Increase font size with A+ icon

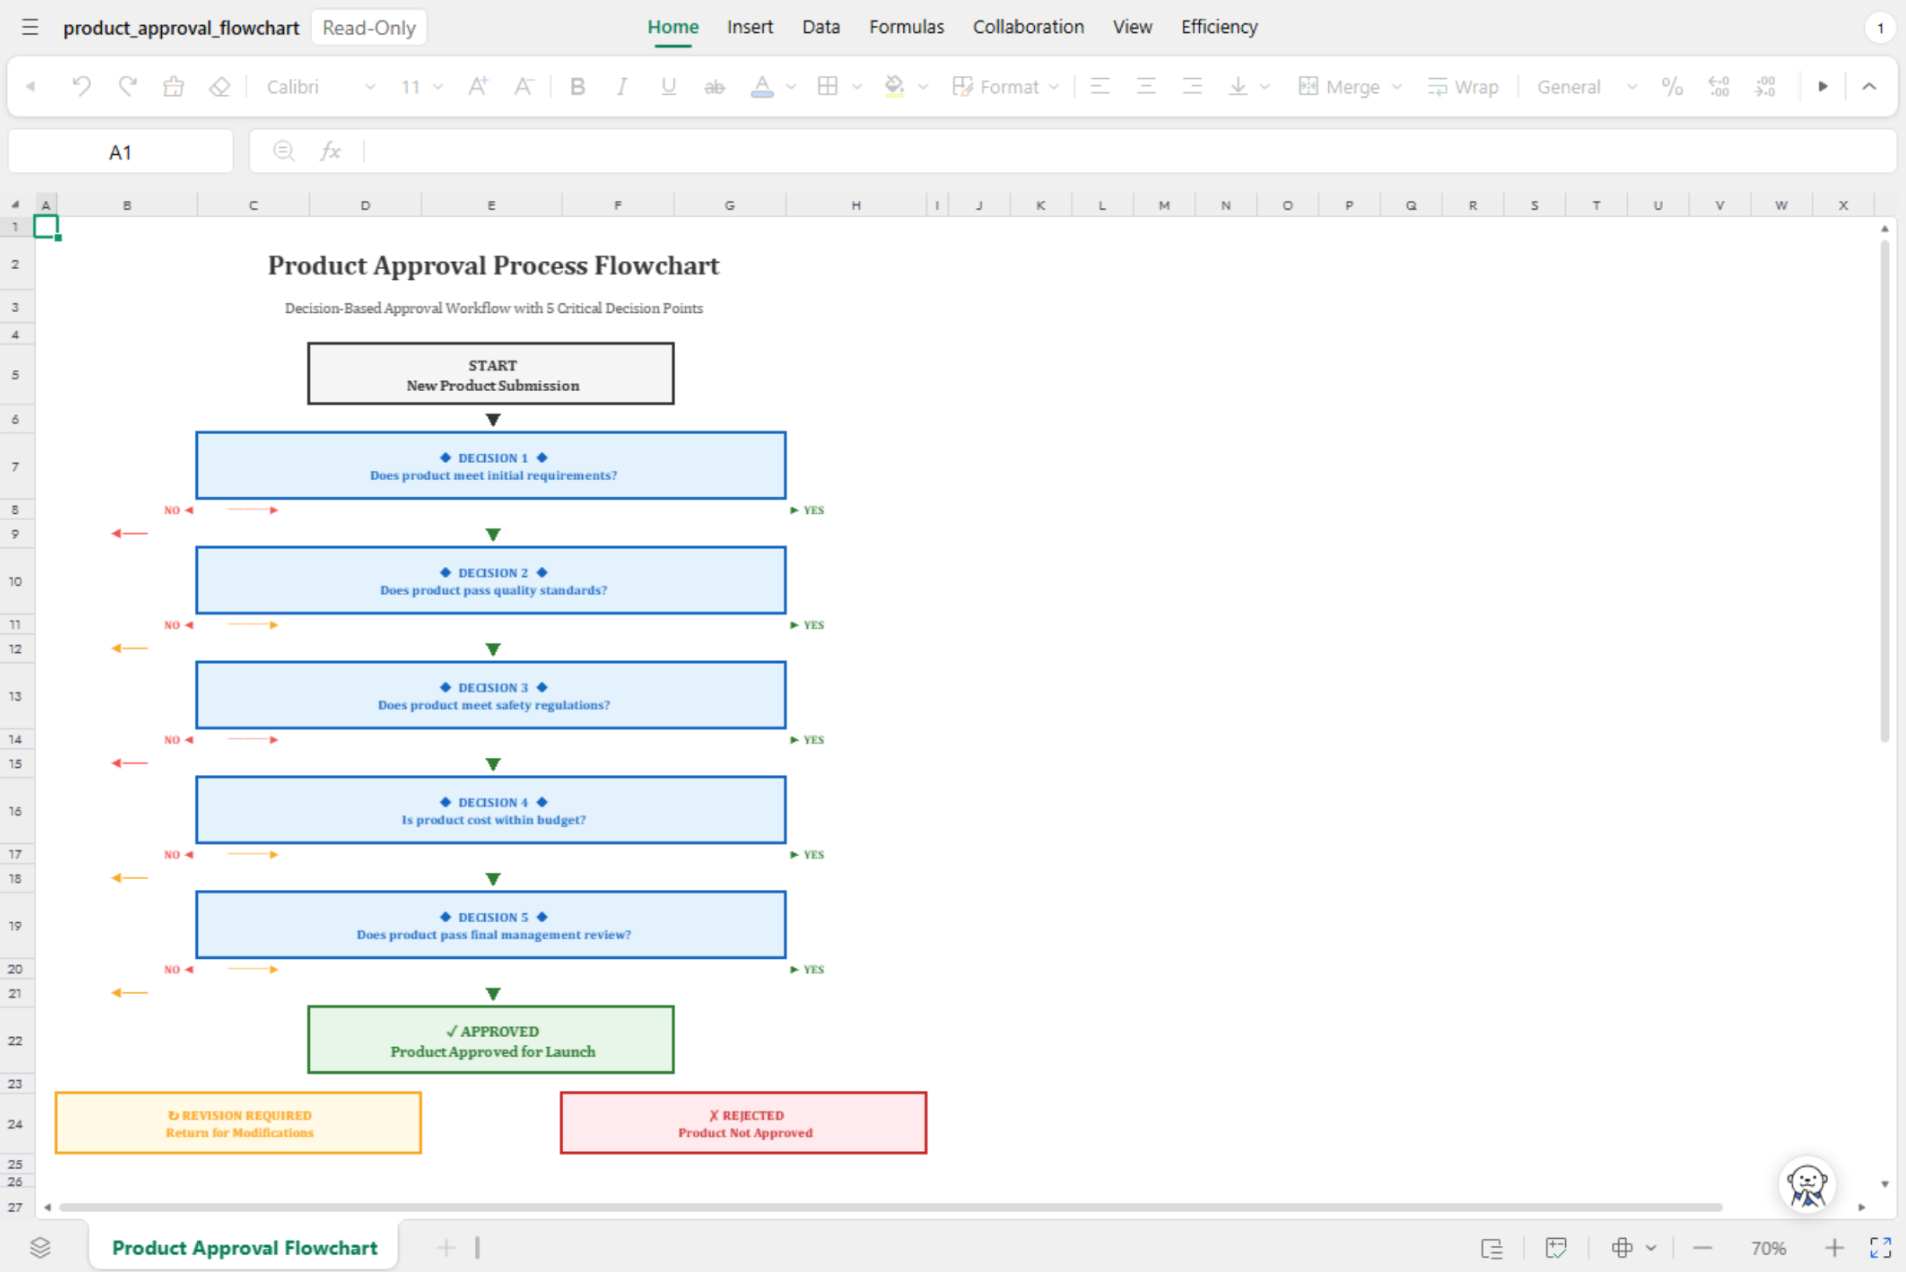478,87
